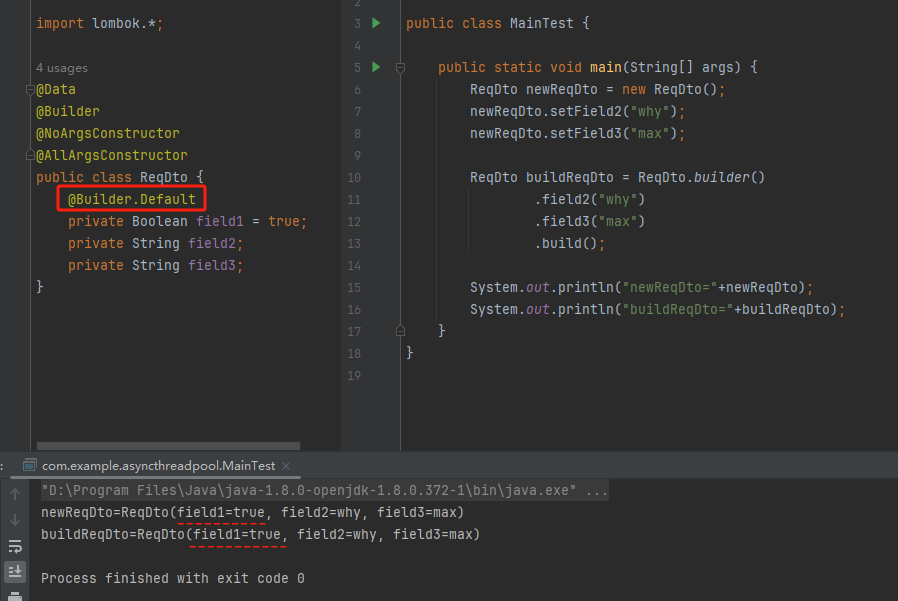Click the "private String field3;" declaration
The image size is (898, 601).
tap(155, 265)
